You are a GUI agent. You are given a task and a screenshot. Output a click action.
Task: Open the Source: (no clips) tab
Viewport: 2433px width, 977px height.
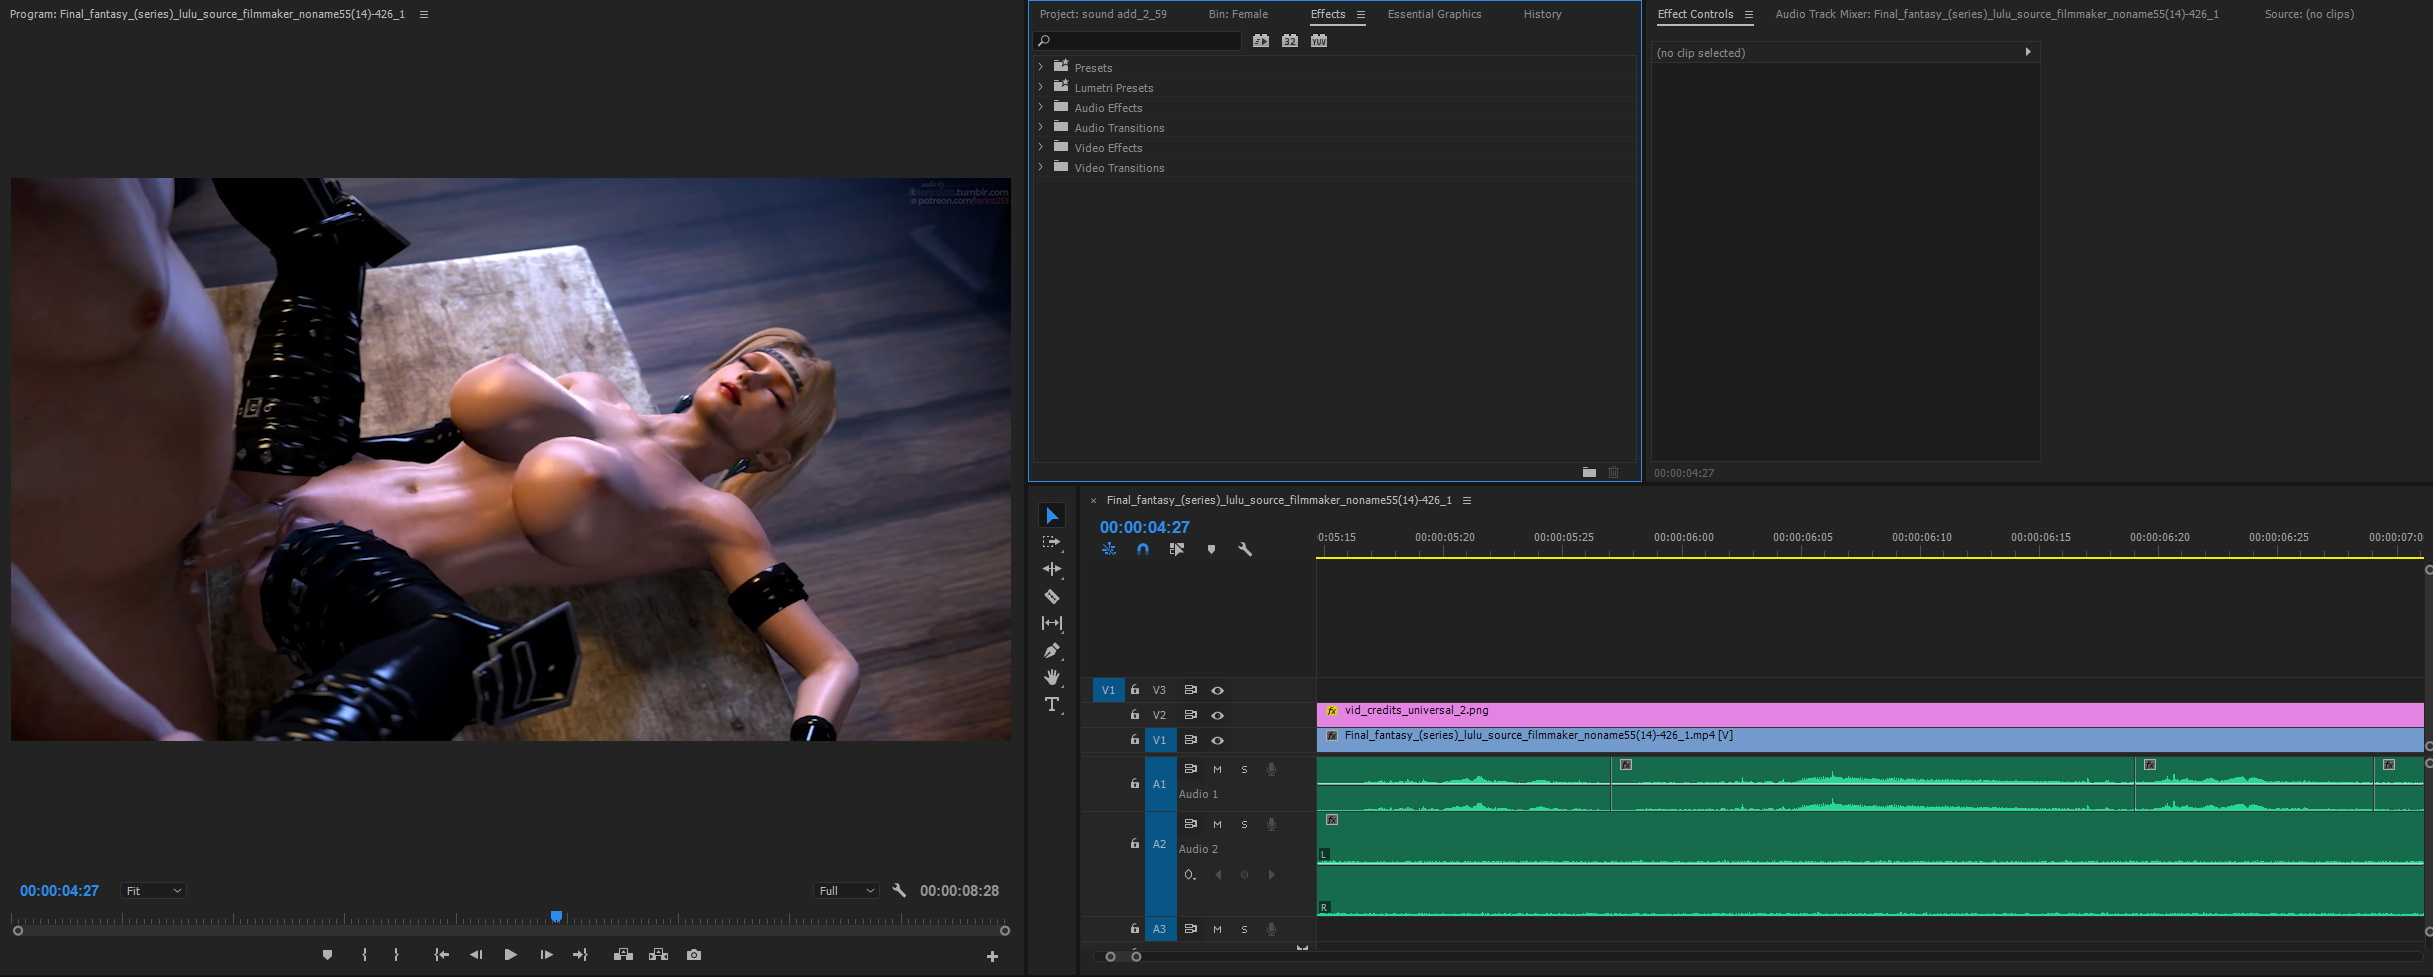[2309, 14]
